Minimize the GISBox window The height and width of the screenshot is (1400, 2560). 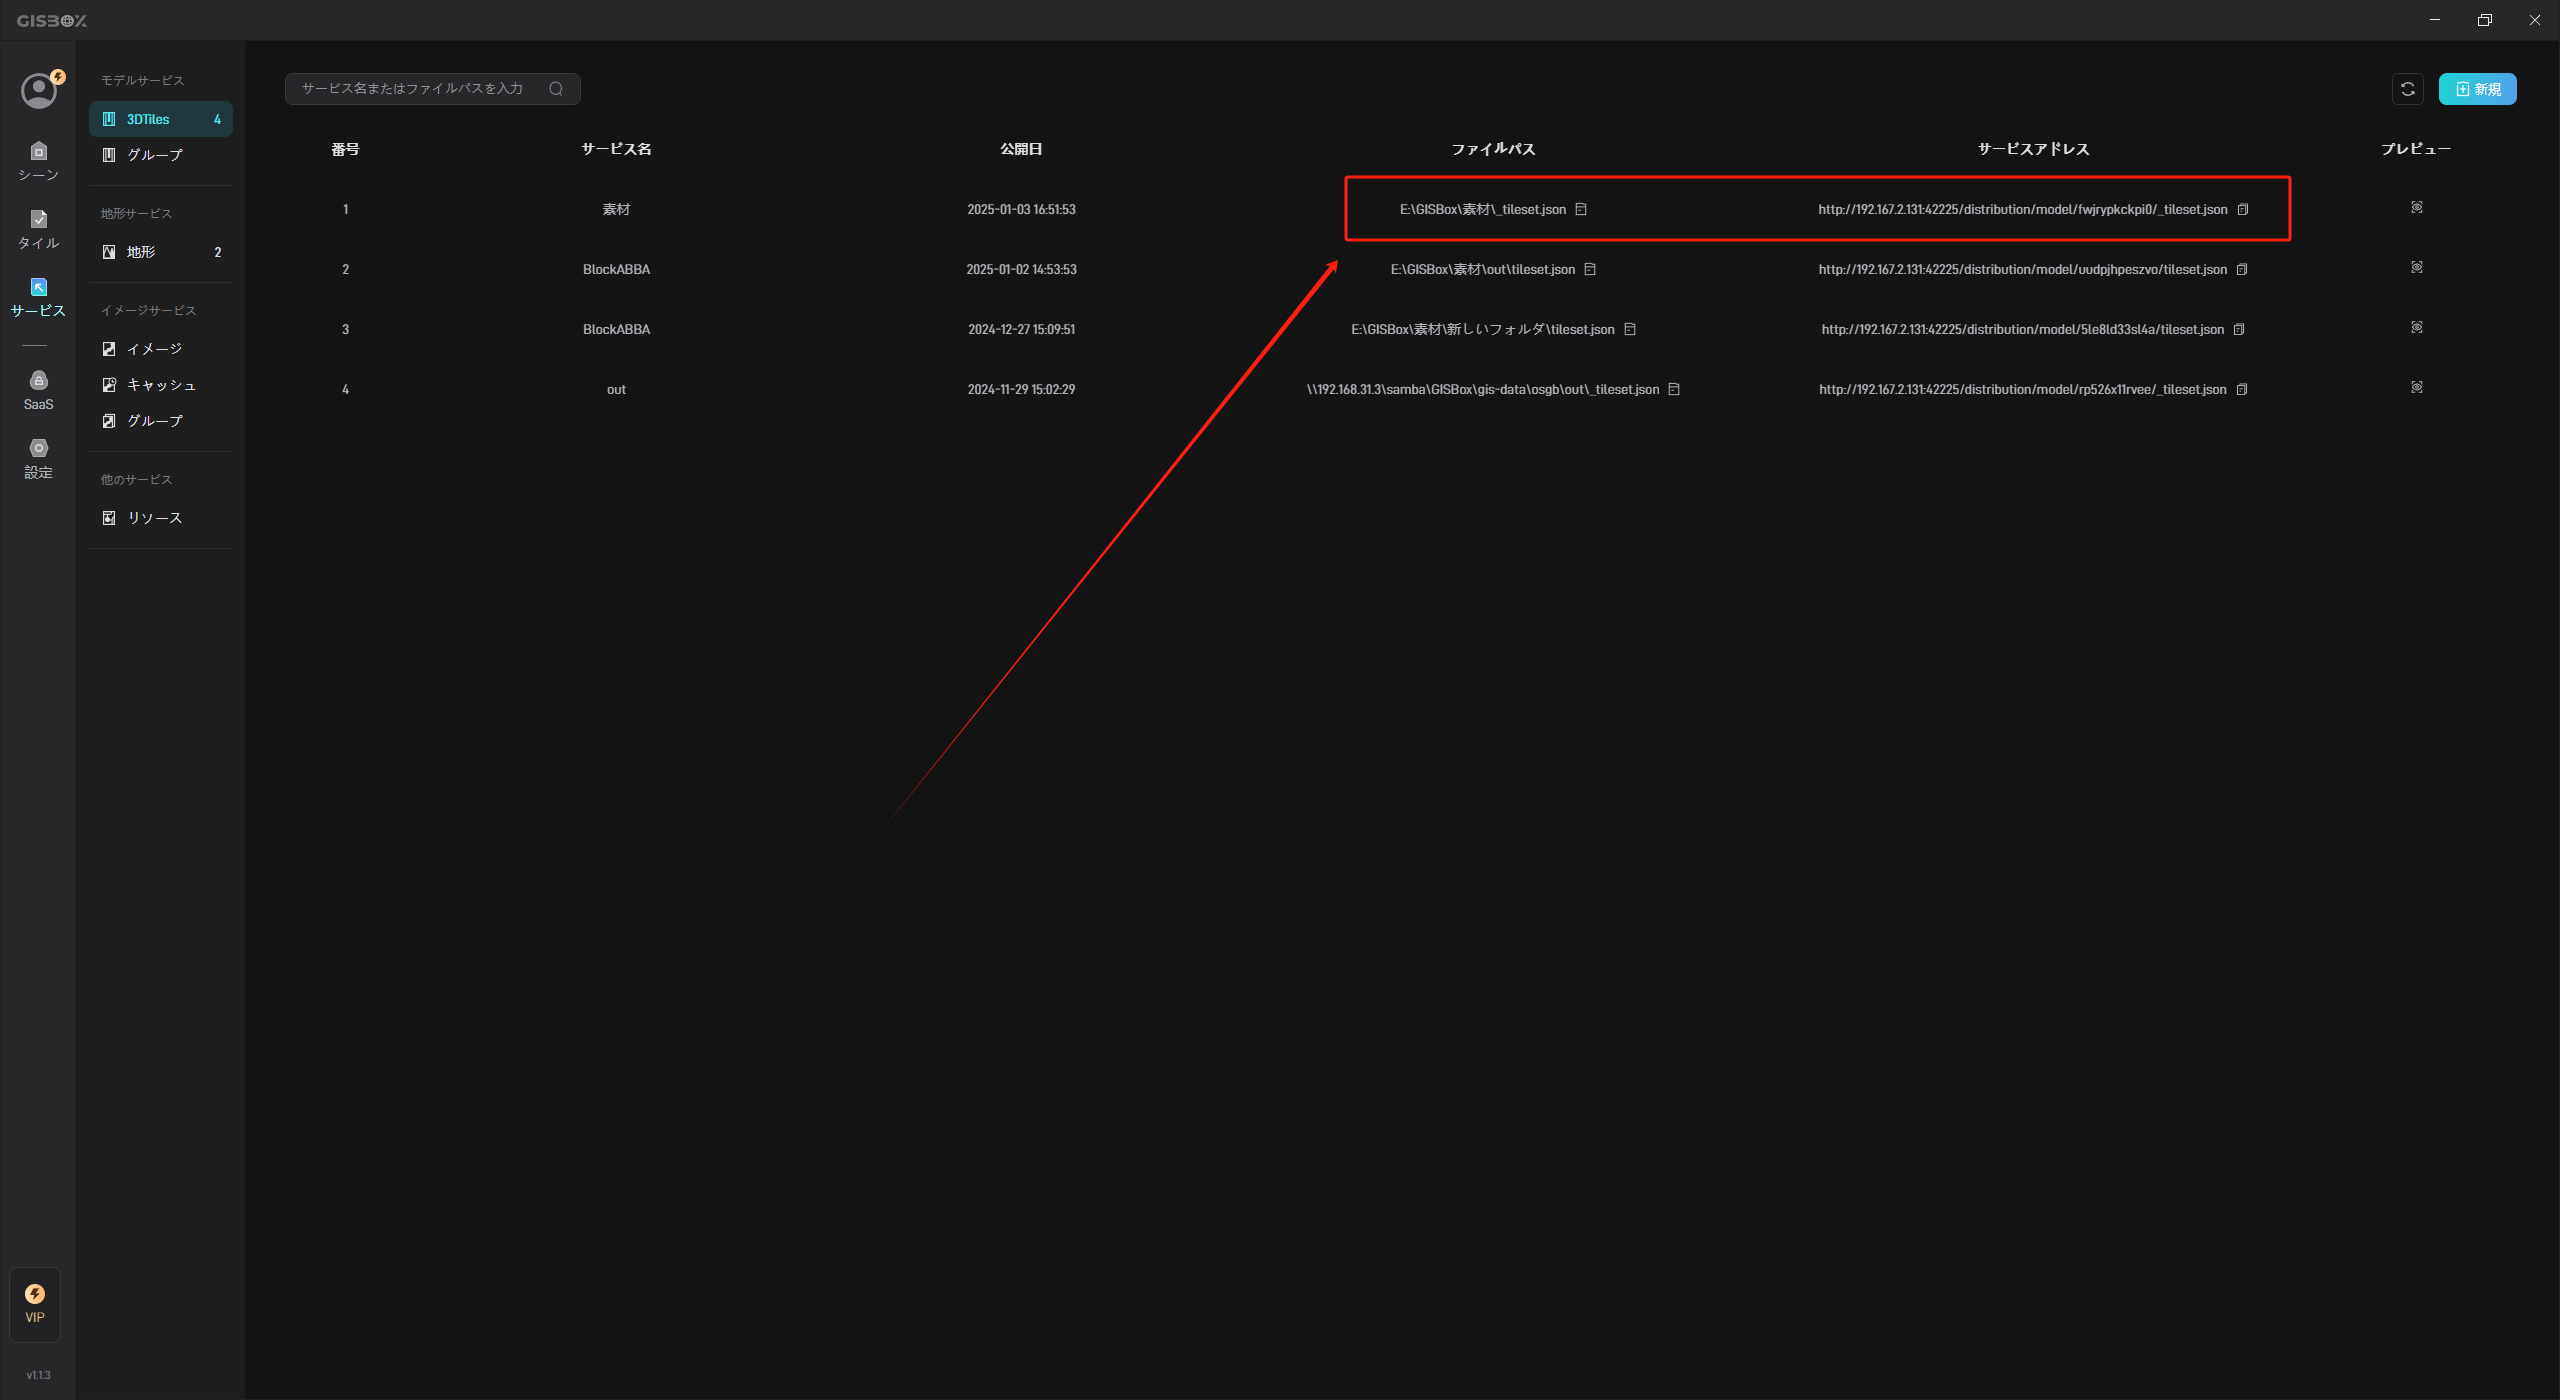(2435, 20)
